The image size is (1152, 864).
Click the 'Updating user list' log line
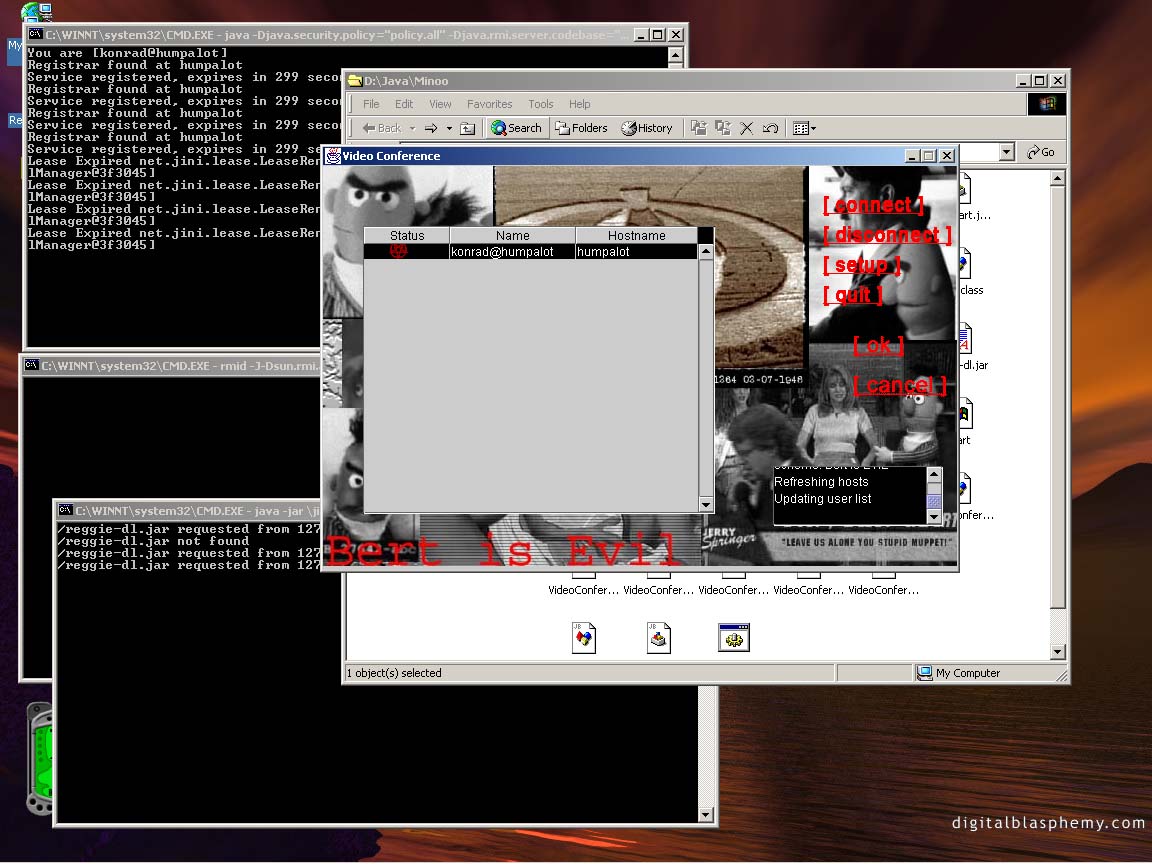822,499
